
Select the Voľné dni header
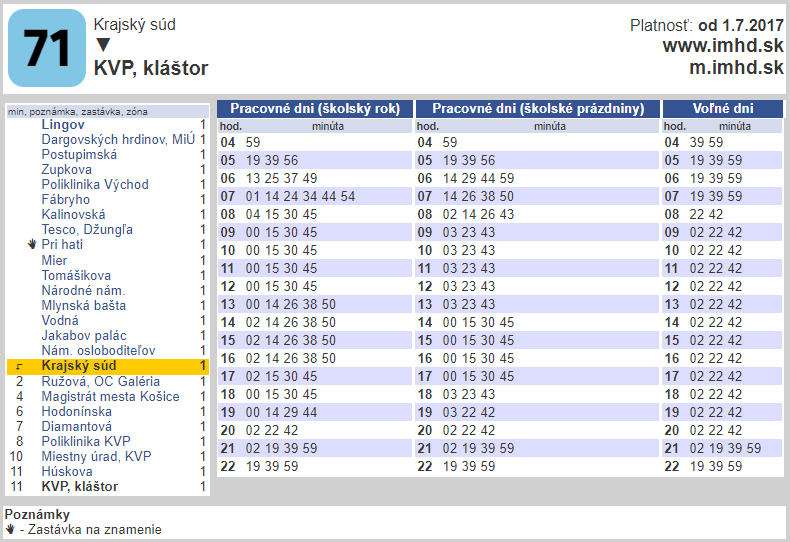click(722, 109)
